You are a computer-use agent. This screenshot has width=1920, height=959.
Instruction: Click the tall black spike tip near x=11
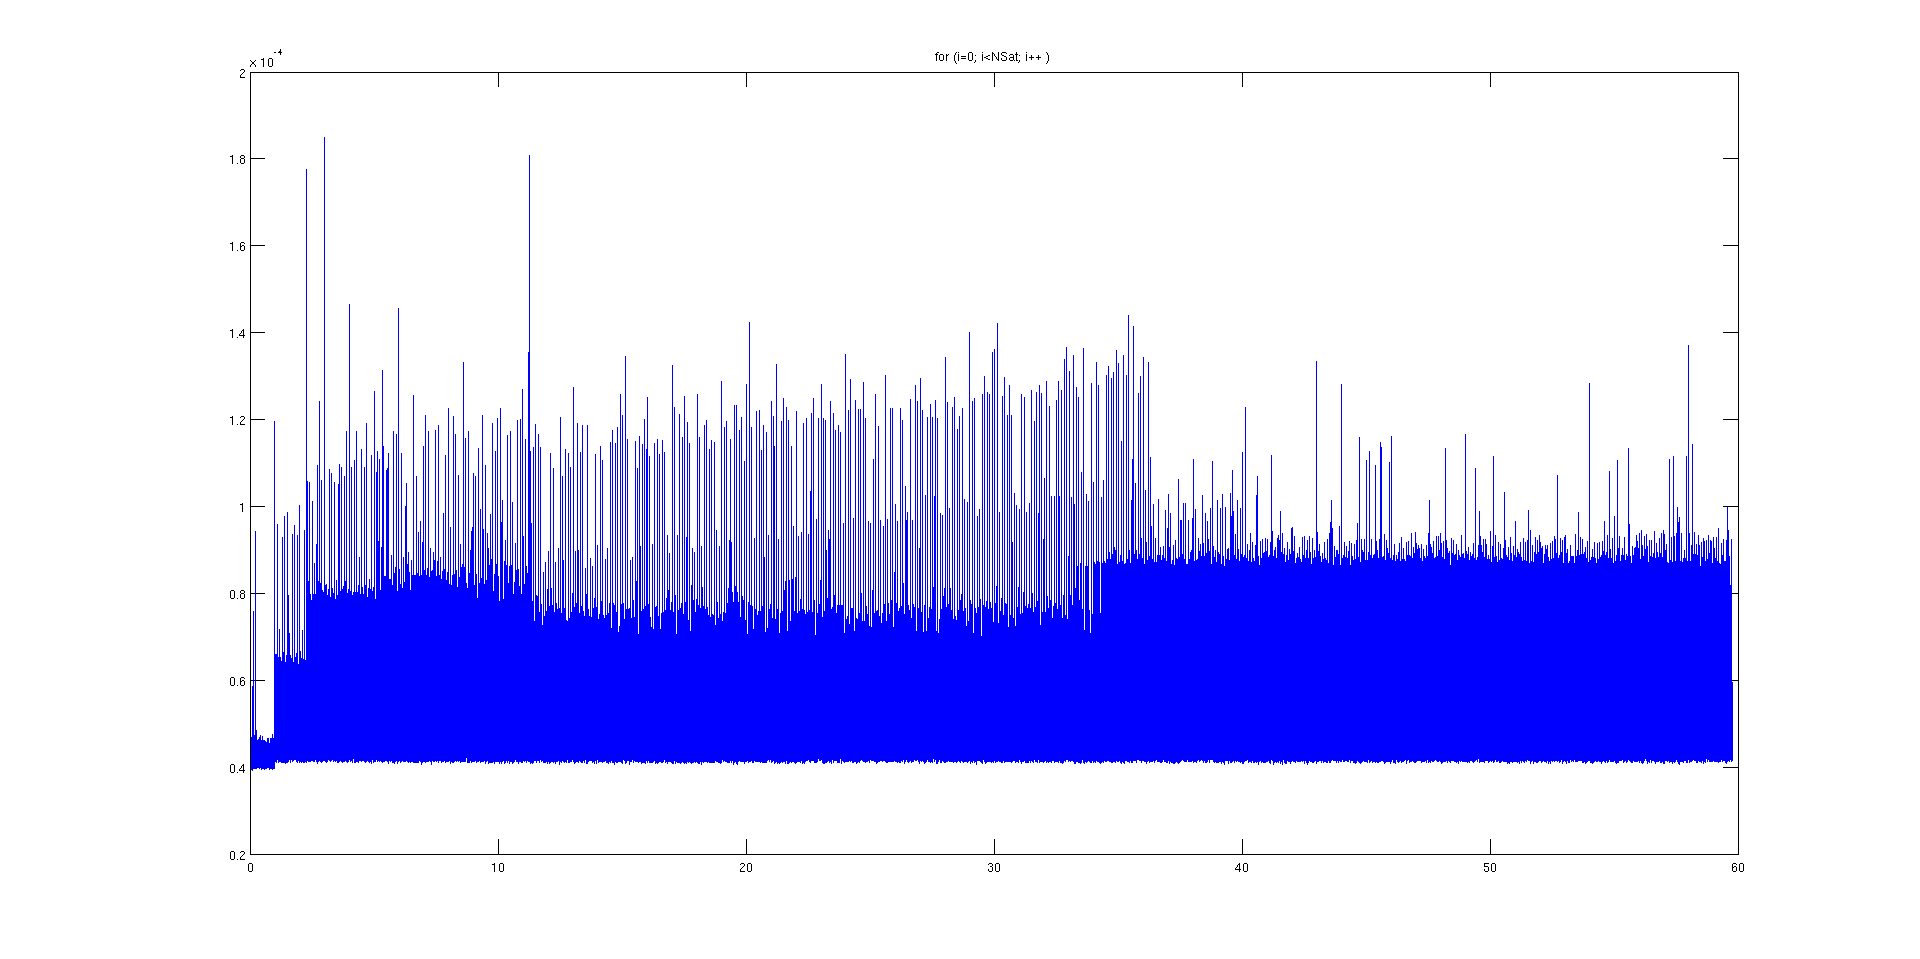(529, 157)
